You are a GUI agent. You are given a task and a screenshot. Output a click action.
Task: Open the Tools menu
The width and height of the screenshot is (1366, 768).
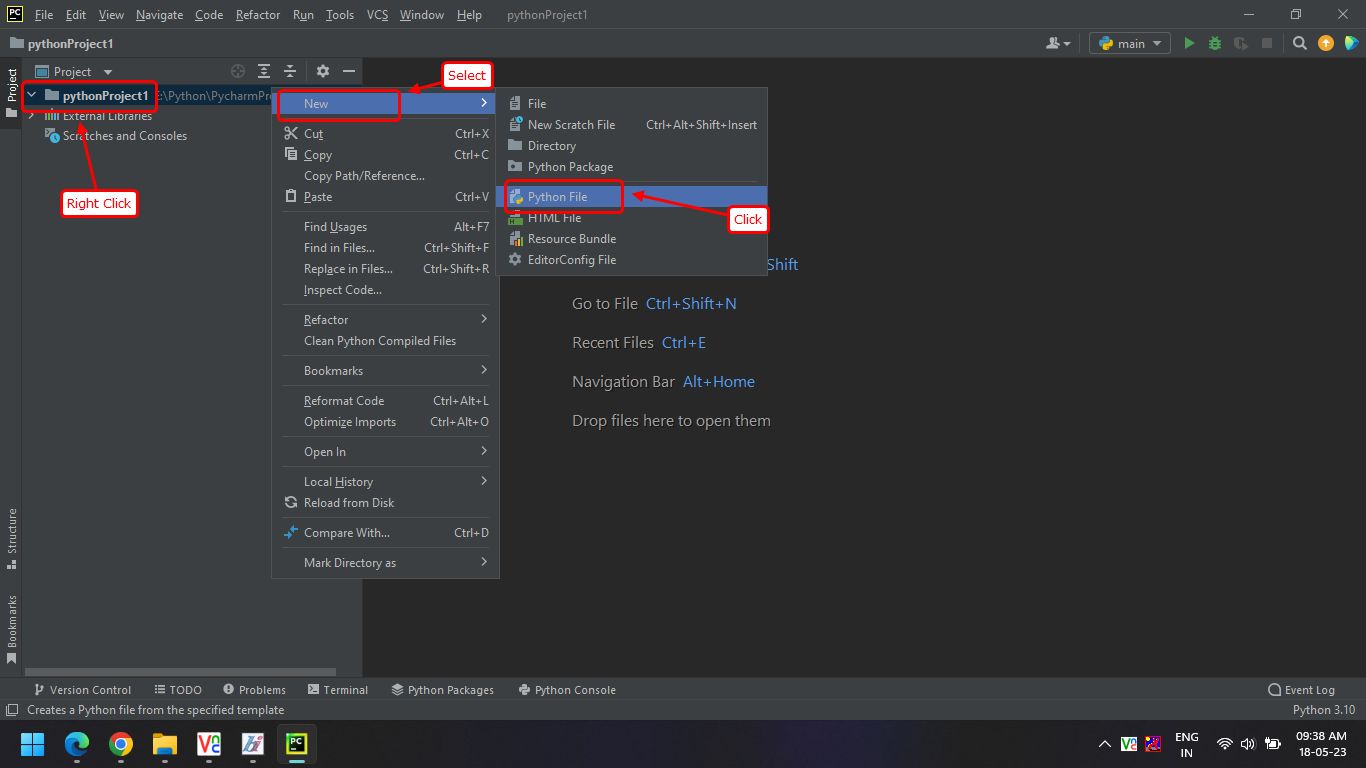(x=340, y=15)
